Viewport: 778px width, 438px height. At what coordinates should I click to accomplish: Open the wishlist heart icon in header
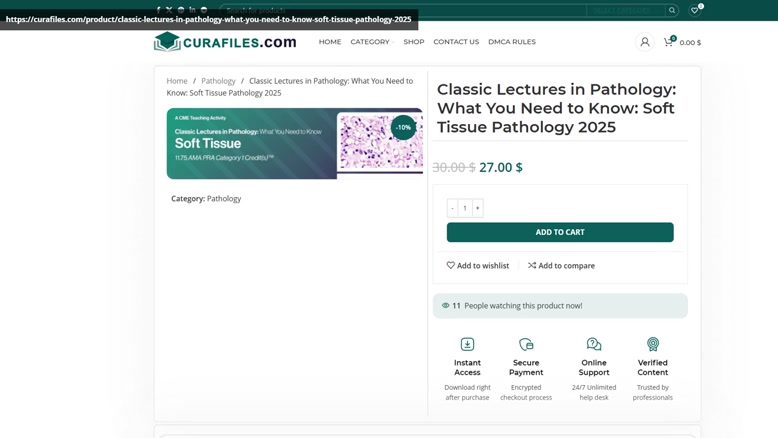[x=695, y=10]
